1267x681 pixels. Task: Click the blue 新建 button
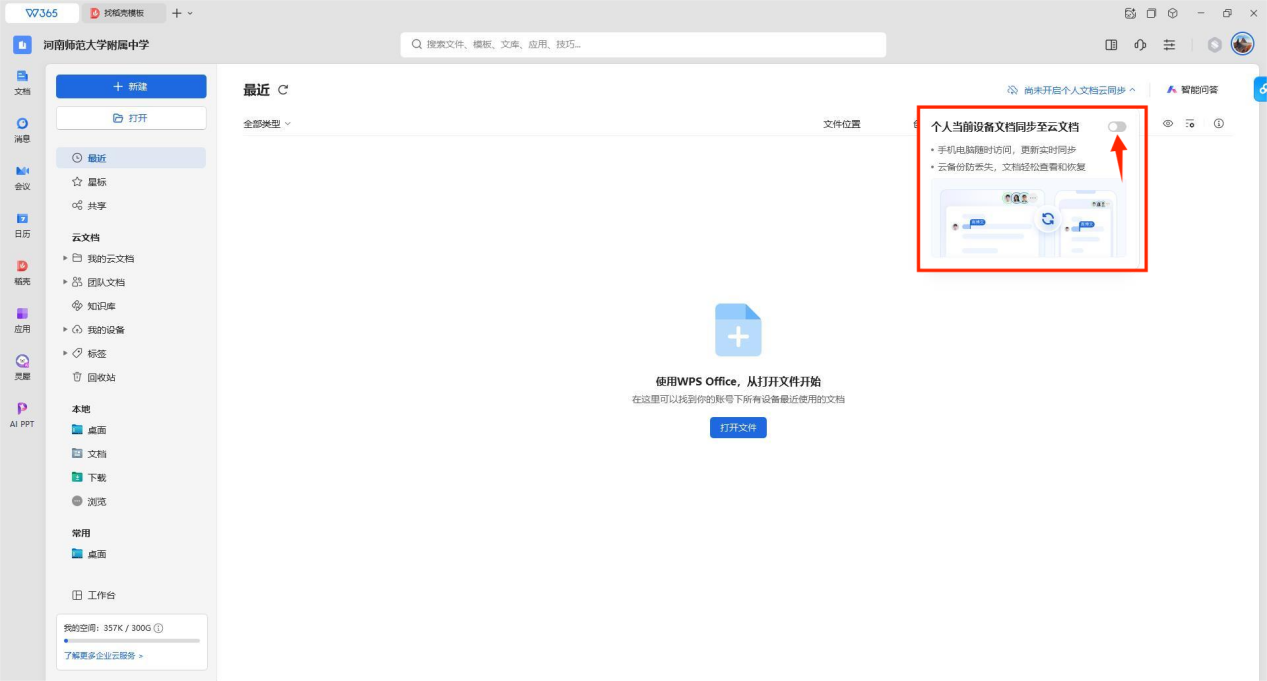click(131, 87)
